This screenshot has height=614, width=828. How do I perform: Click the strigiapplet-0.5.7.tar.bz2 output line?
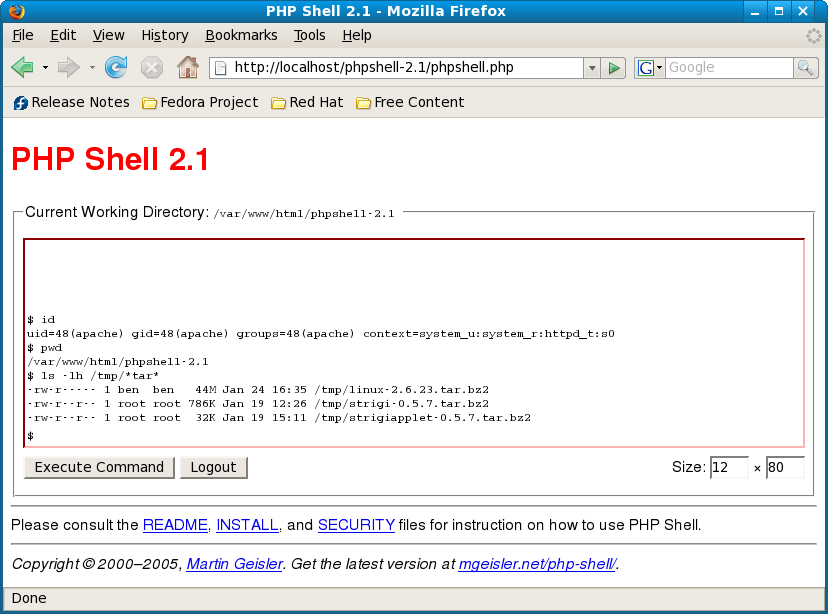279,418
